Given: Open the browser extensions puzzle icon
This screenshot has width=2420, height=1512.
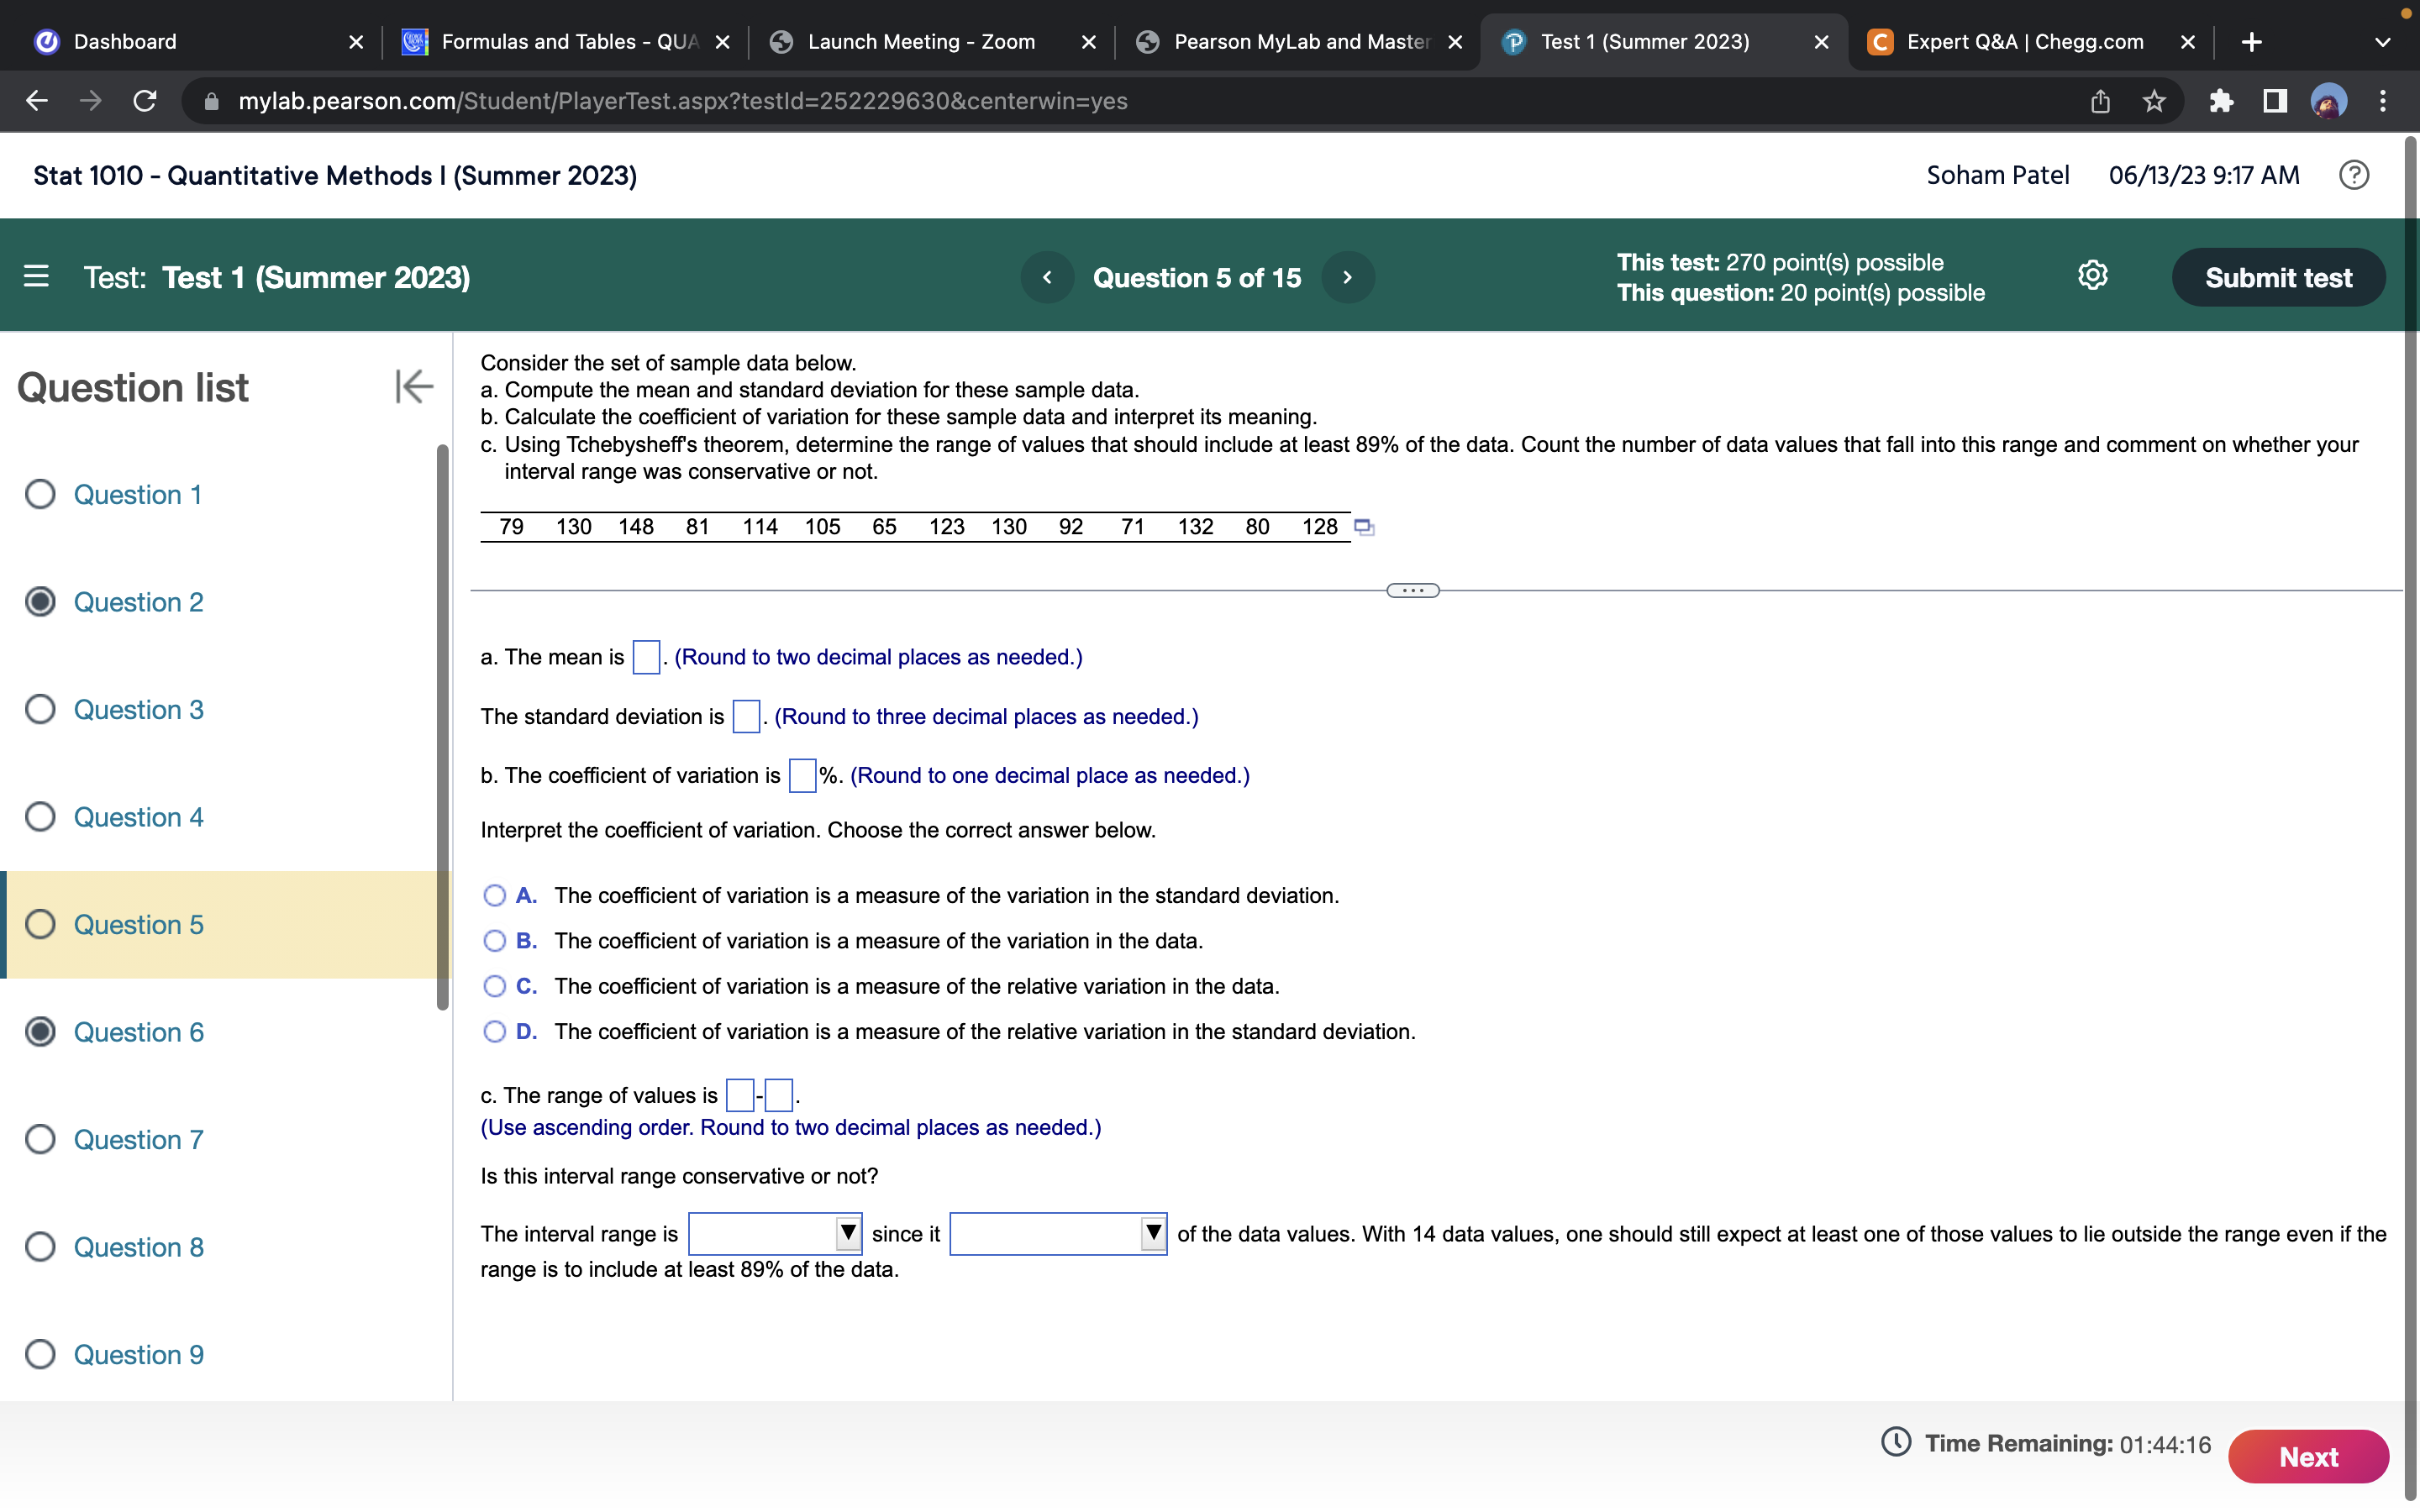Looking at the screenshot, I should [x=2222, y=101].
